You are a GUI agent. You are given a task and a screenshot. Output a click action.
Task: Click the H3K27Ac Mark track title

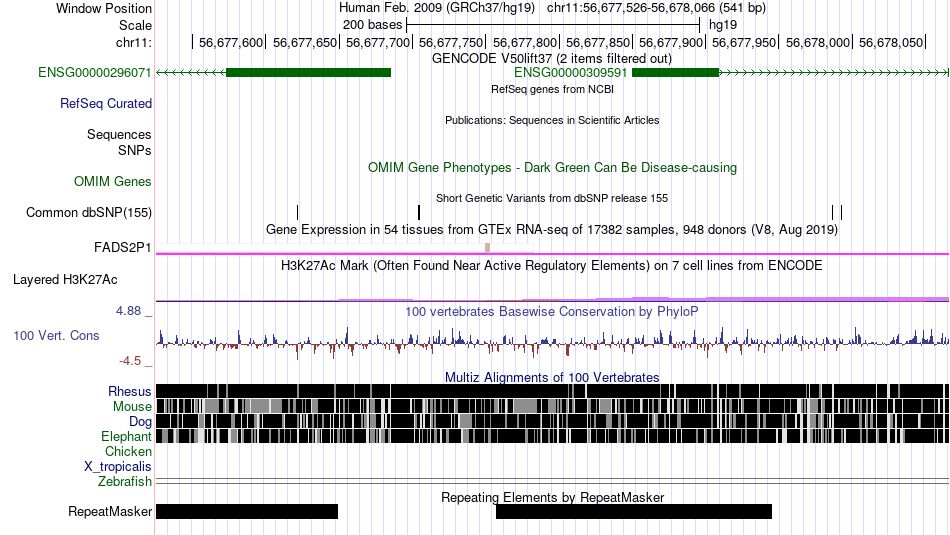point(552,265)
